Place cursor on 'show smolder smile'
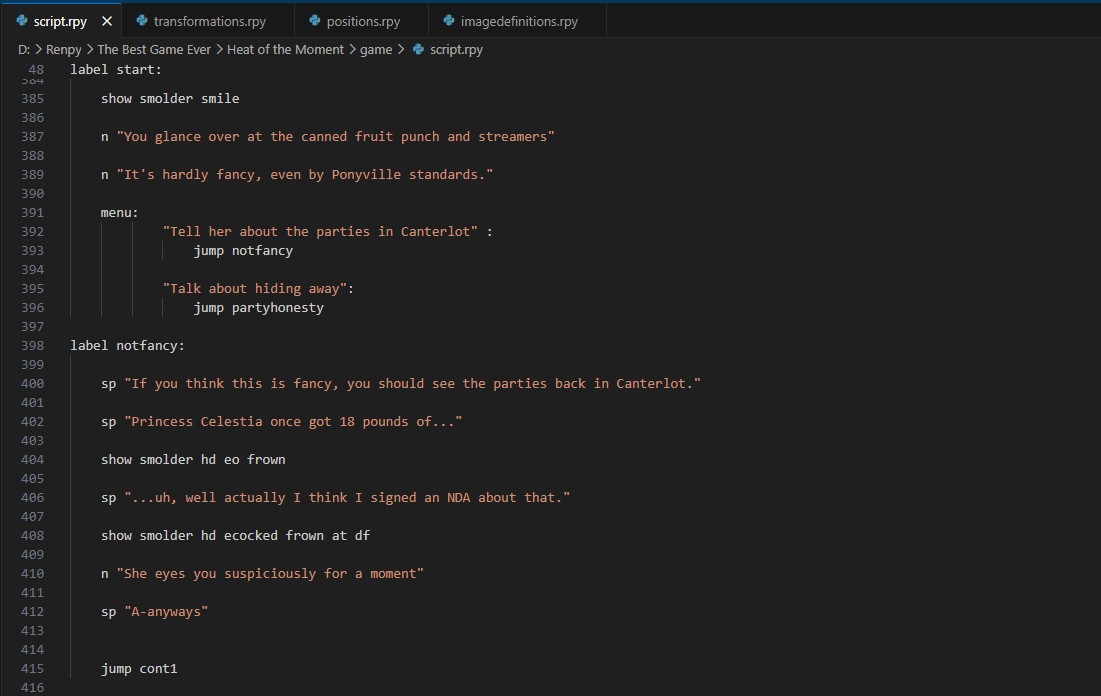This screenshot has height=696, width=1101. click(x=170, y=98)
